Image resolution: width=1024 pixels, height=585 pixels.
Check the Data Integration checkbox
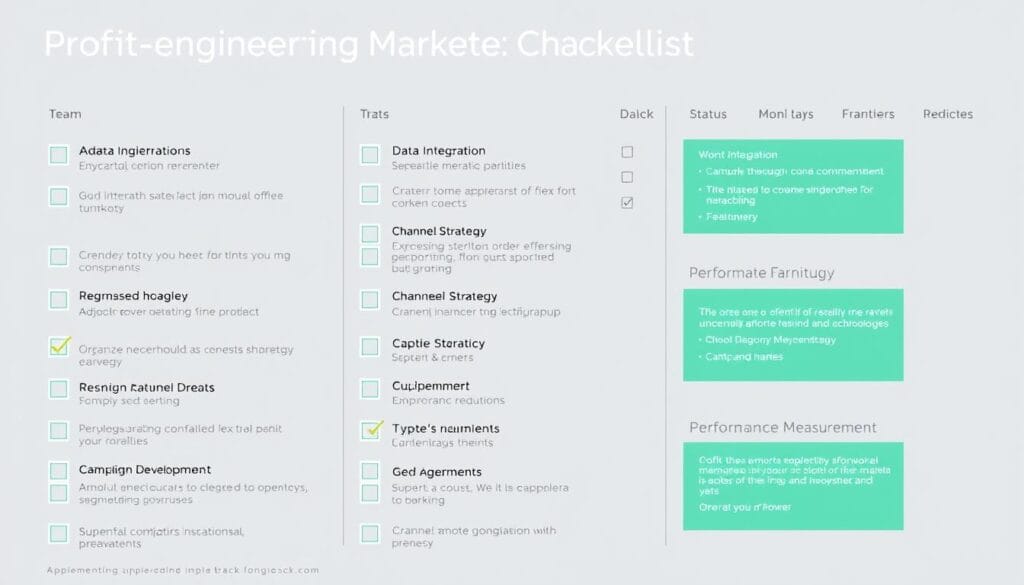[x=370, y=154]
